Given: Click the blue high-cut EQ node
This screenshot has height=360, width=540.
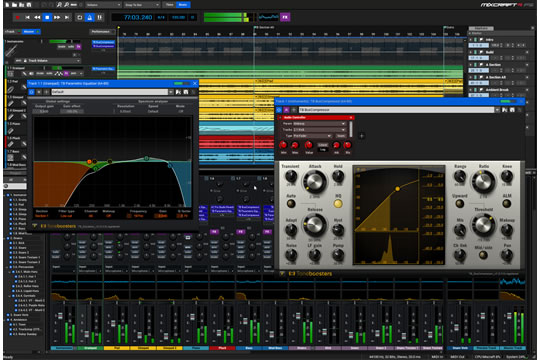Looking at the screenshot, I should tap(169, 166).
